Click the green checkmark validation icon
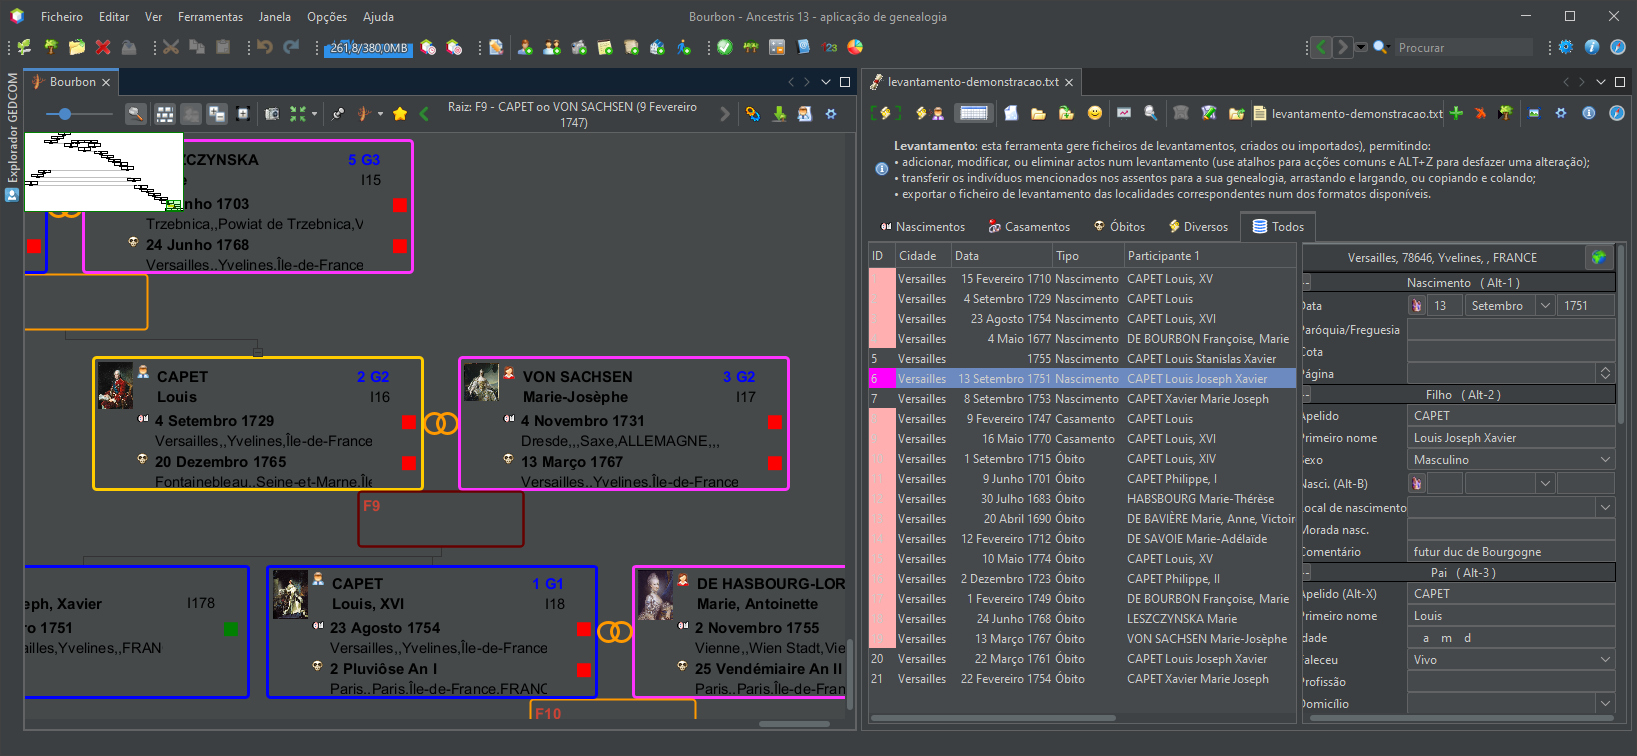 724,47
